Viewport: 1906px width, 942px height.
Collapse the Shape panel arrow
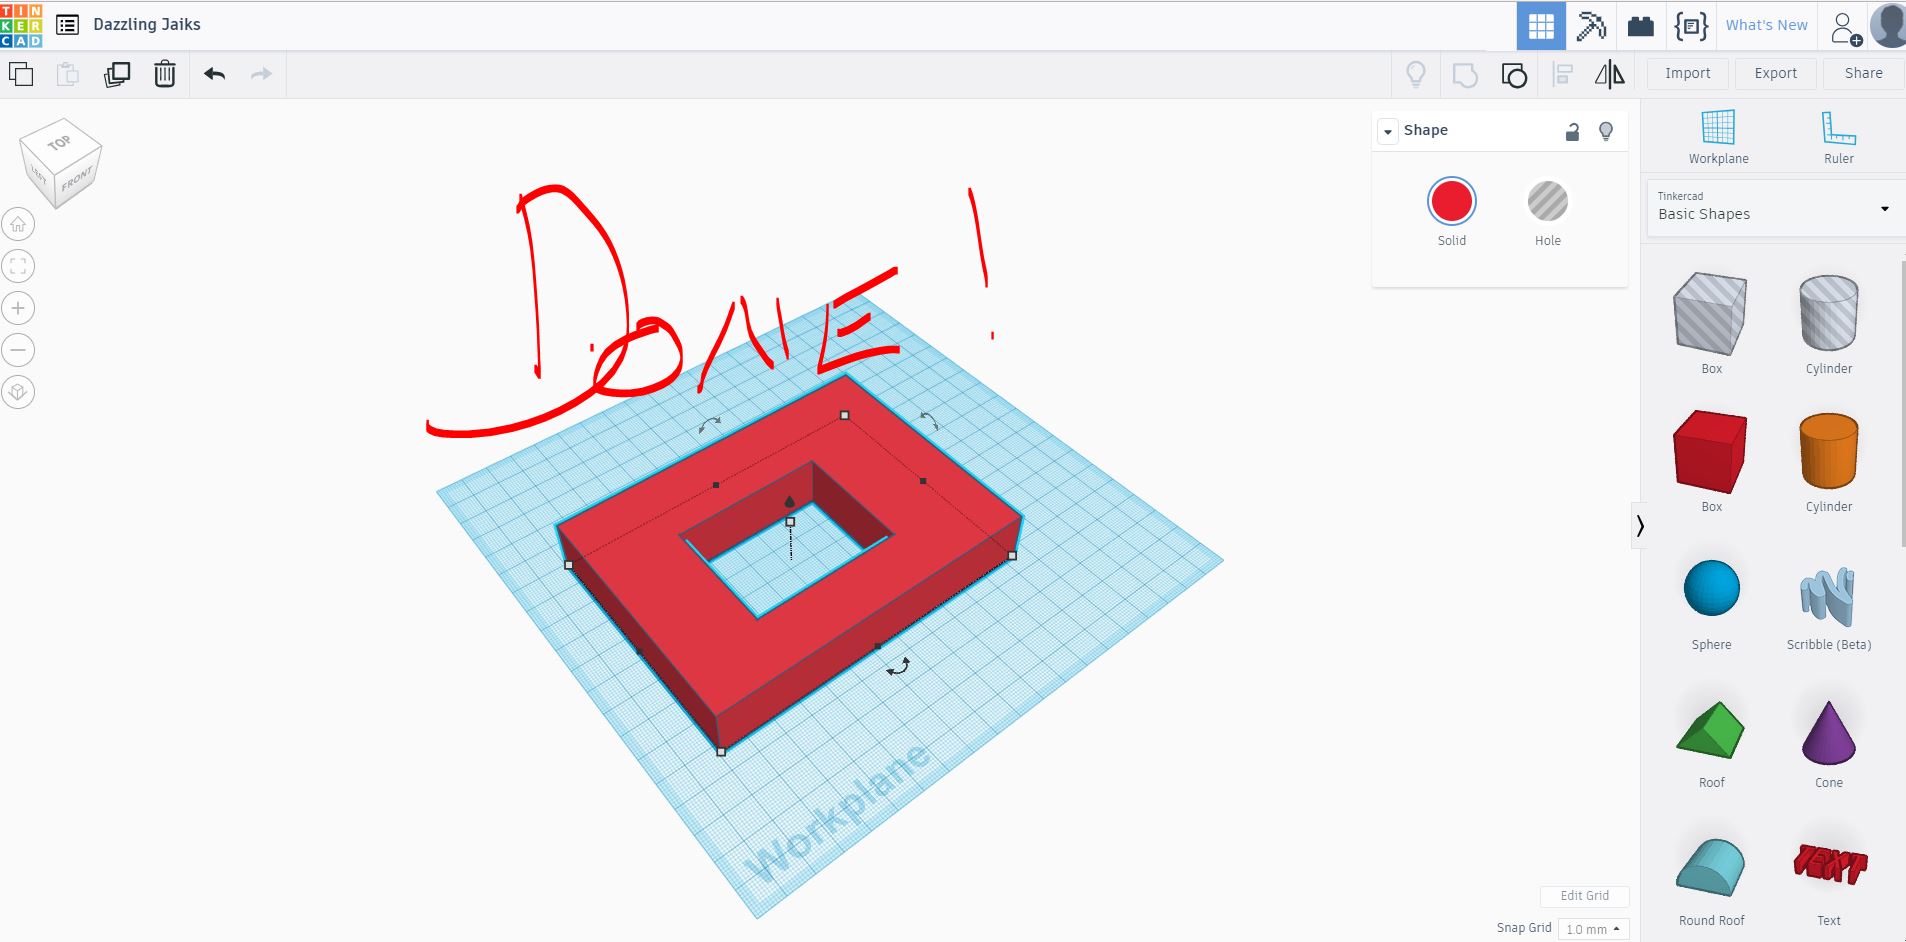pyautogui.click(x=1388, y=132)
